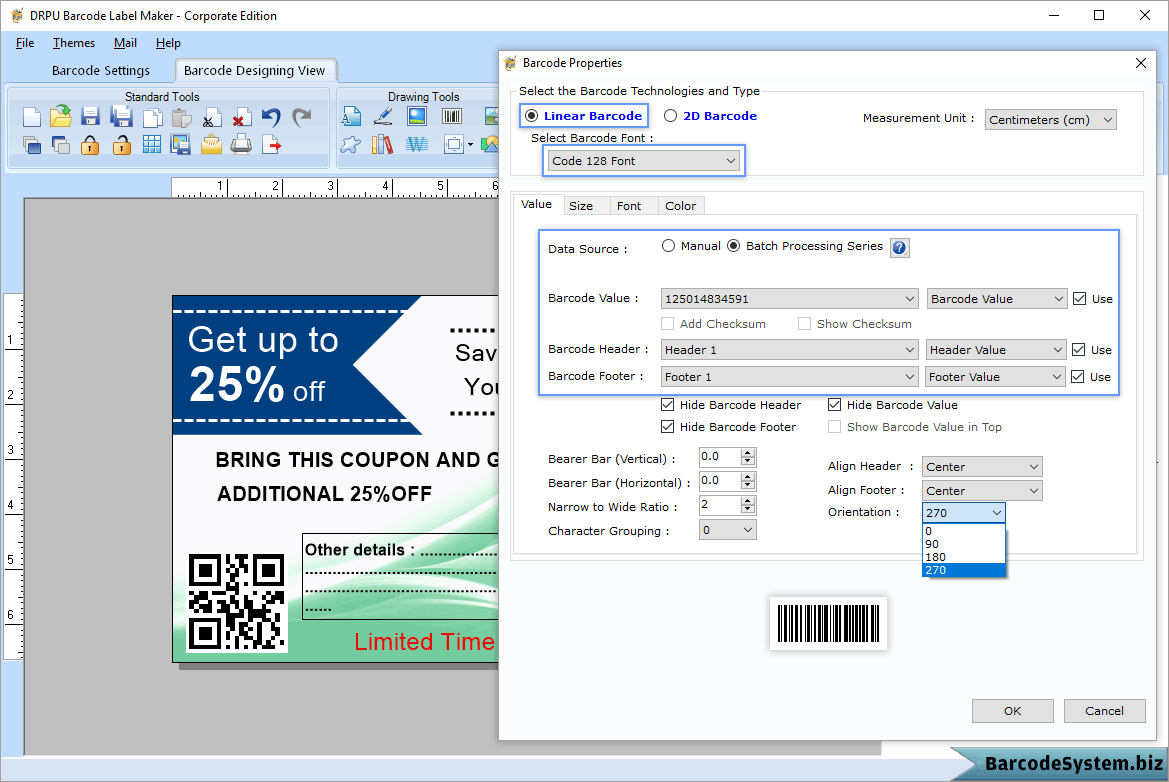Open the Select Barcode Font dropdown
Image resolution: width=1169 pixels, height=782 pixels.
[643, 160]
